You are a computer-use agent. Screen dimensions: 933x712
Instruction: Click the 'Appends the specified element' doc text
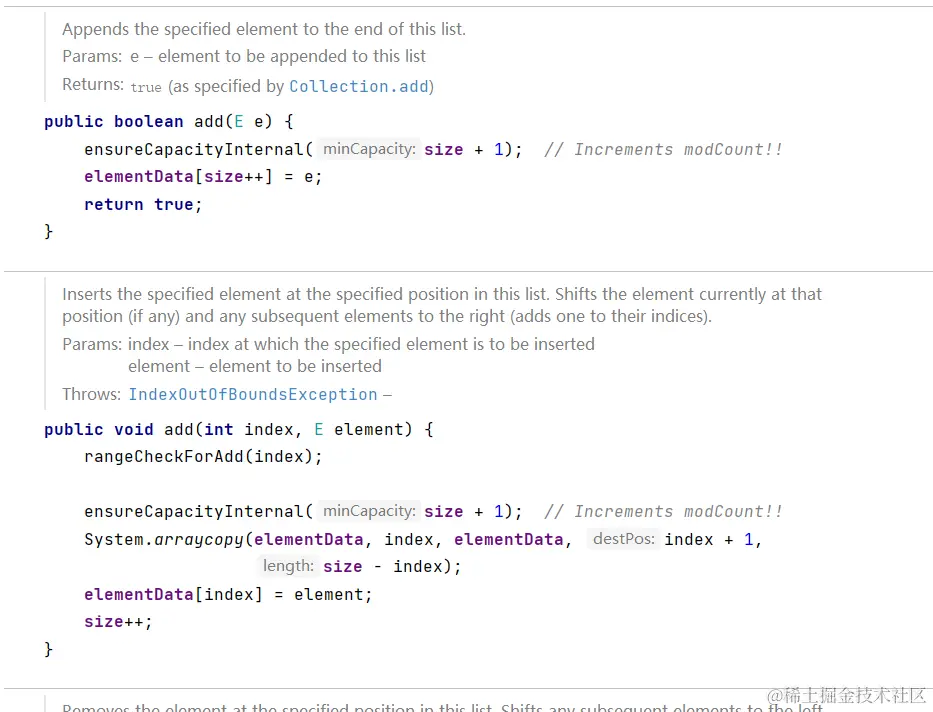[264, 29]
